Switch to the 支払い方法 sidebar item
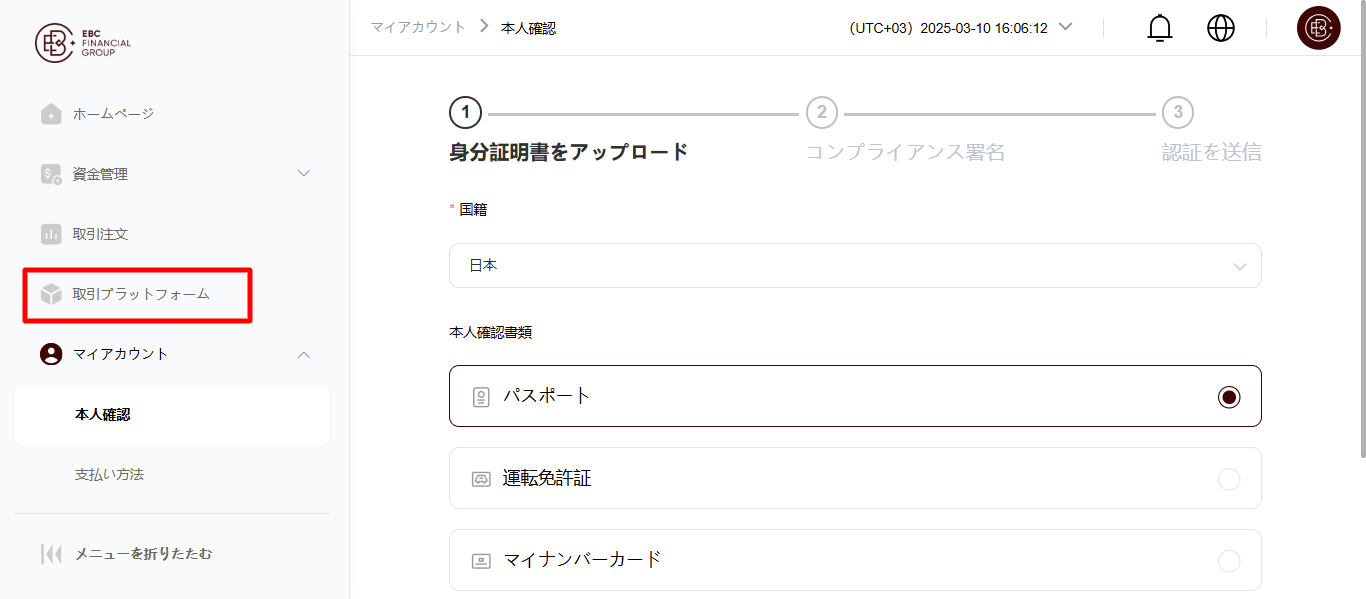 click(109, 474)
